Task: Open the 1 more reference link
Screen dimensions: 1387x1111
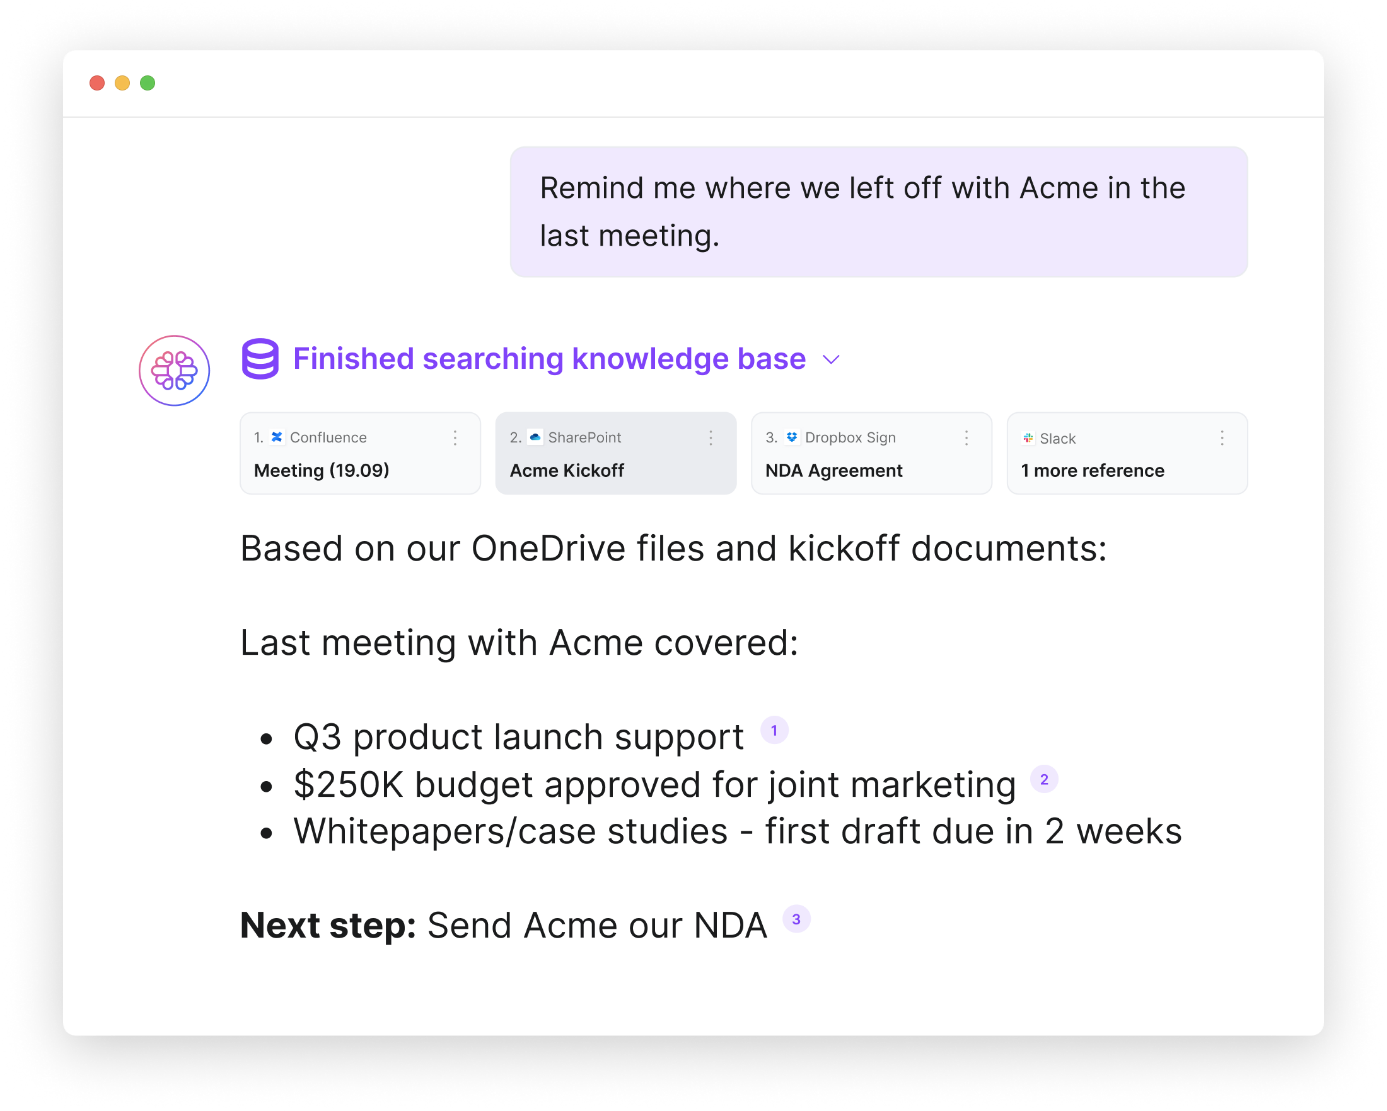Action: [x=1092, y=470]
